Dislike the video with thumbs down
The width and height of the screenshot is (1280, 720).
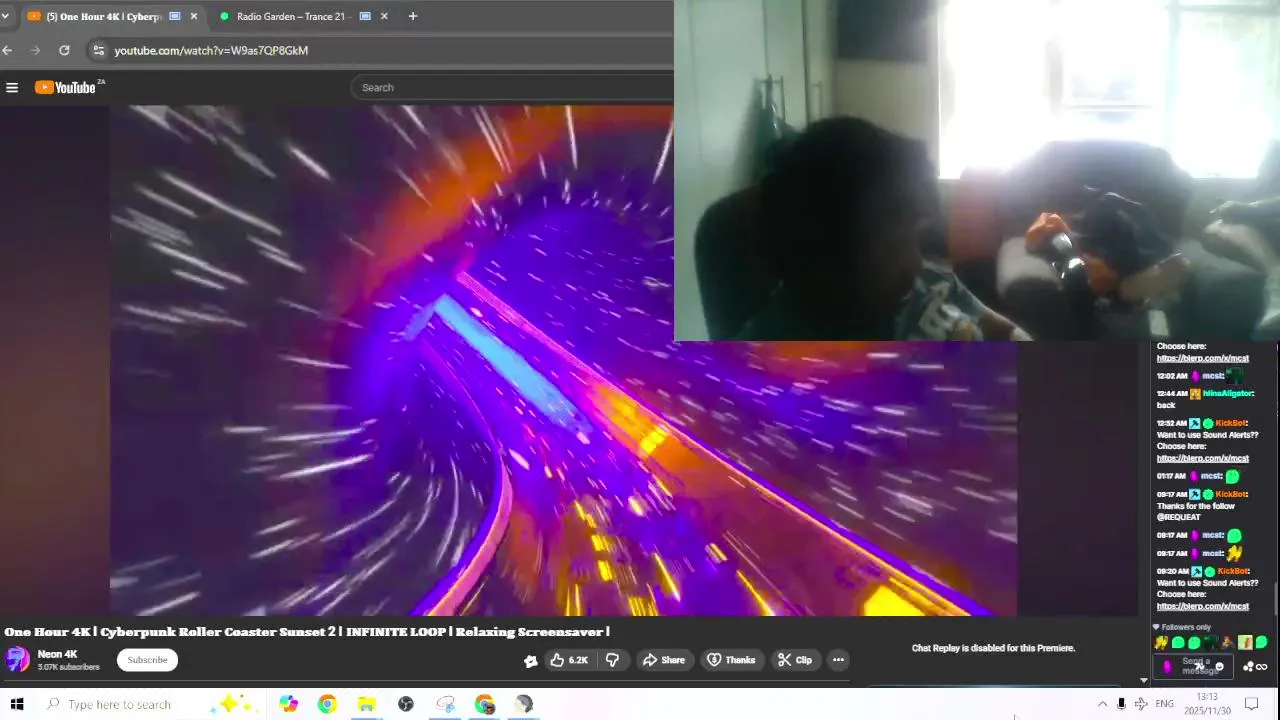coord(612,660)
